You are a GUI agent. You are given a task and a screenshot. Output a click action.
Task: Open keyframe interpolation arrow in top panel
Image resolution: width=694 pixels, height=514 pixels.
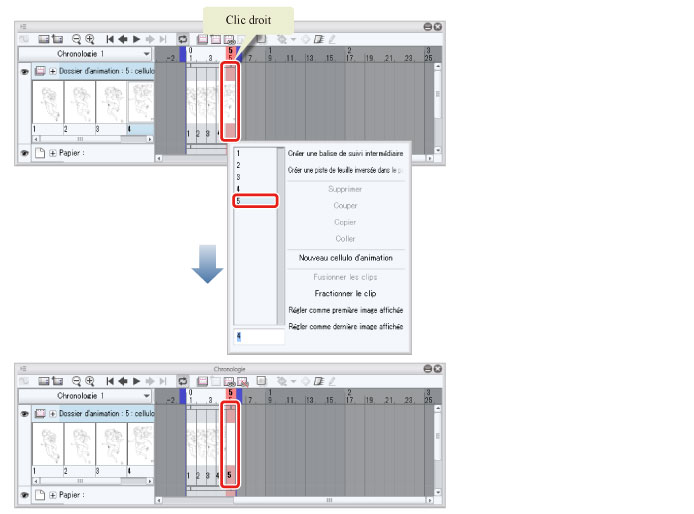(293, 39)
